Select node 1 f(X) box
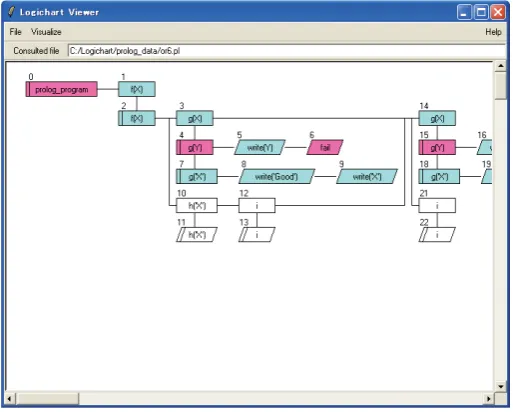Viewport: 513px width, 412px height. coord(137,89)
